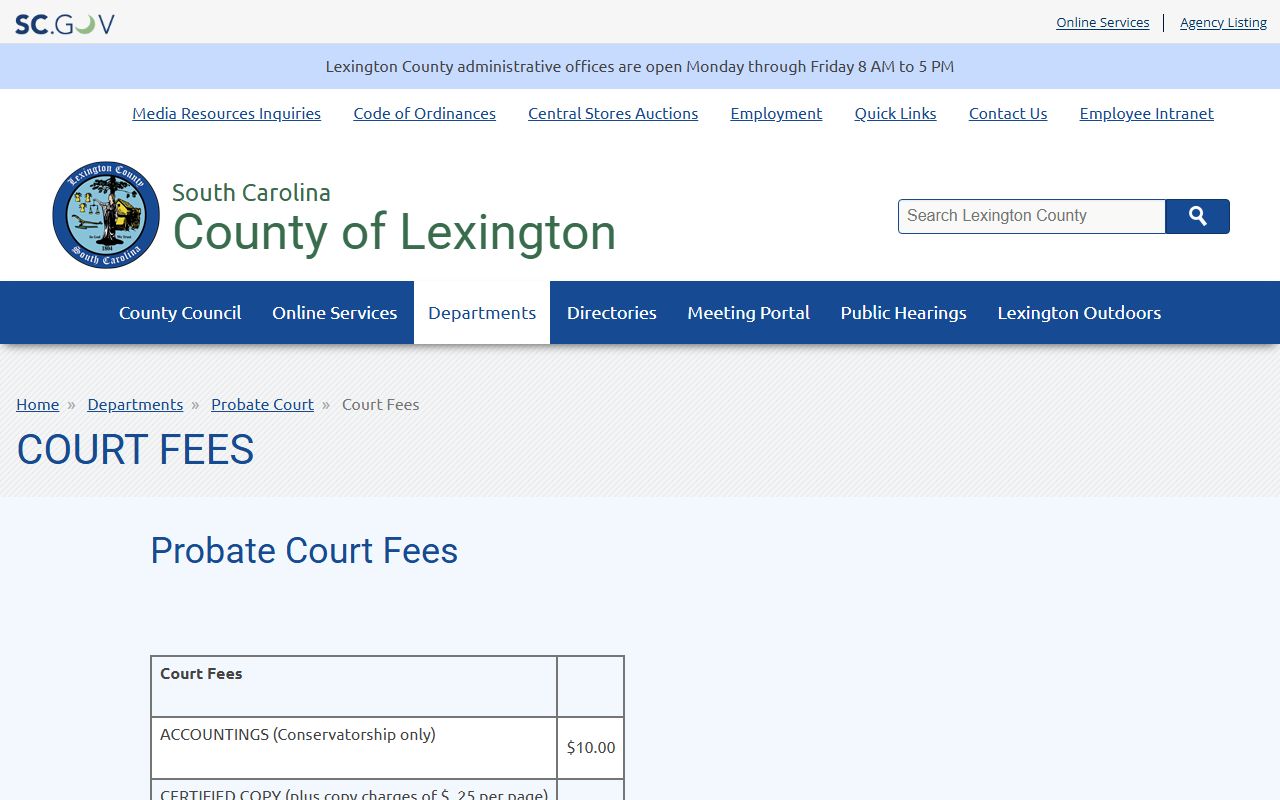1280x800 pixels.
Task: Open Lexington Outdoors menu item
Action: tap(1079, 313)
